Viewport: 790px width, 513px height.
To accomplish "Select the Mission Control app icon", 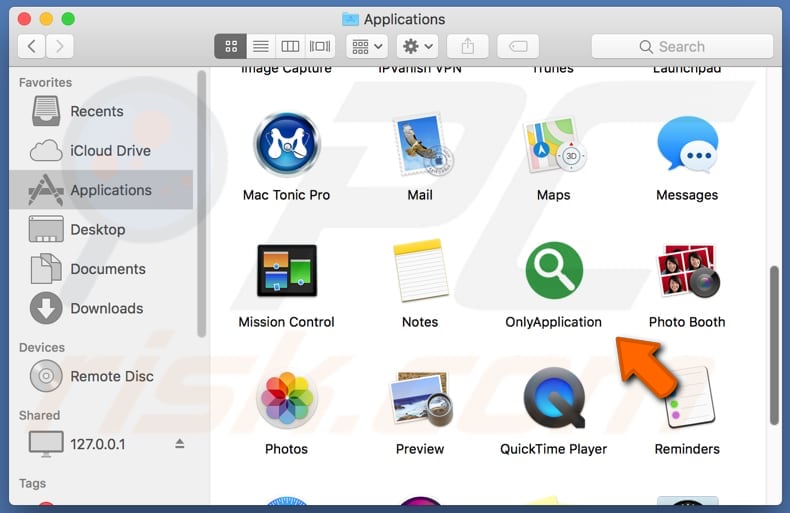I will [287, 270].
